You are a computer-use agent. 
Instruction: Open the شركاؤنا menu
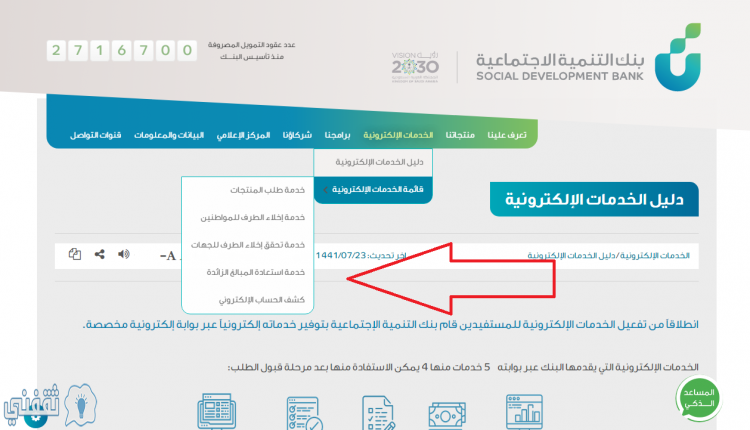(297, 135)
